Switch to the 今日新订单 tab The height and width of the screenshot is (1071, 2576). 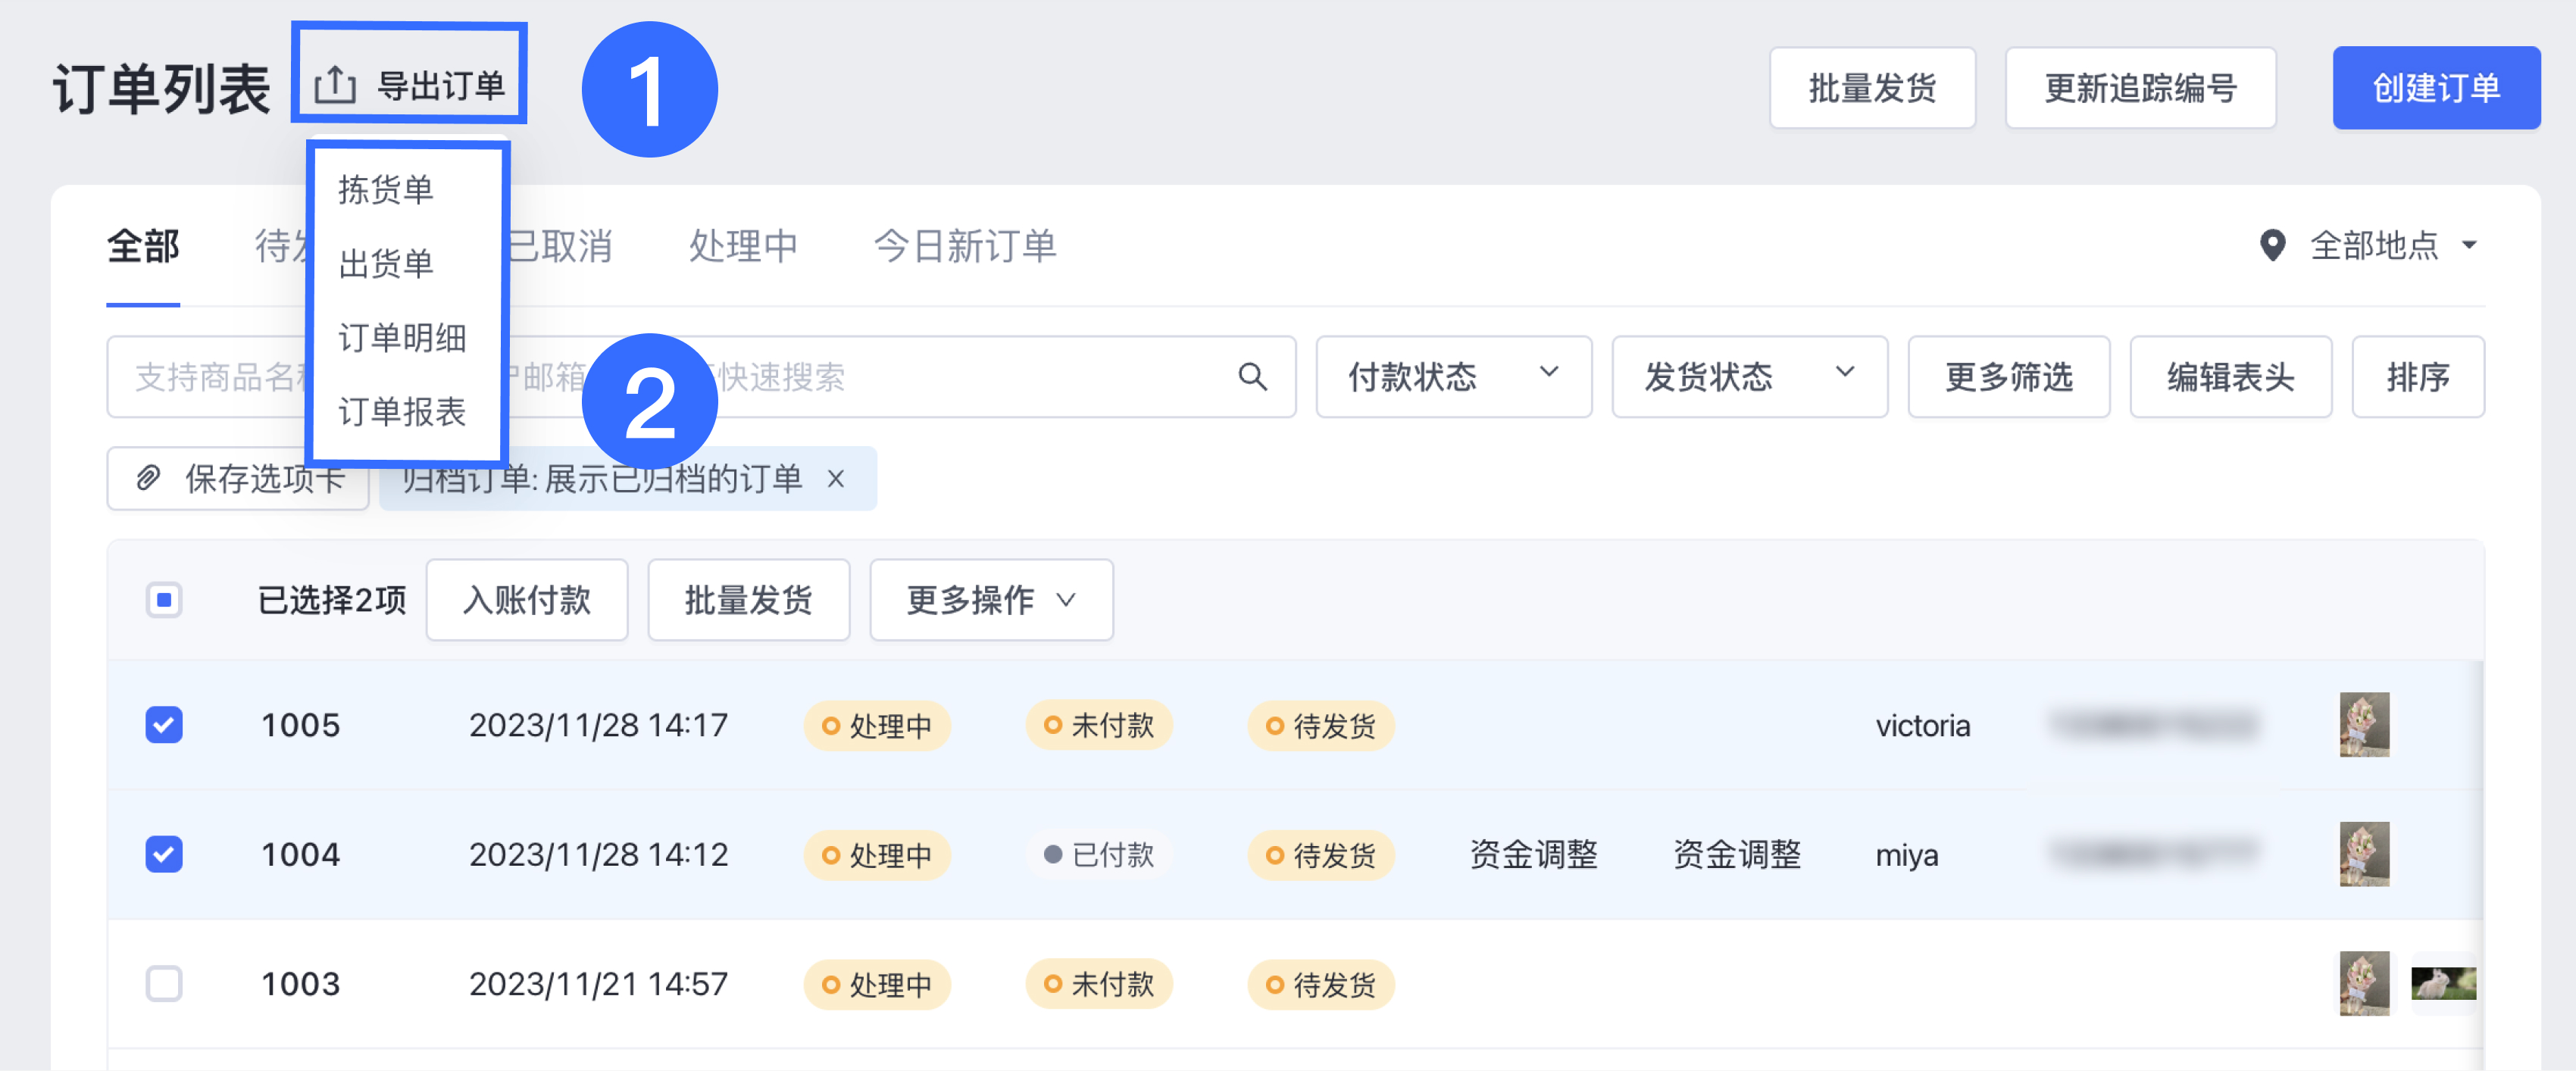pyautogui.click(x=964, y=245)
